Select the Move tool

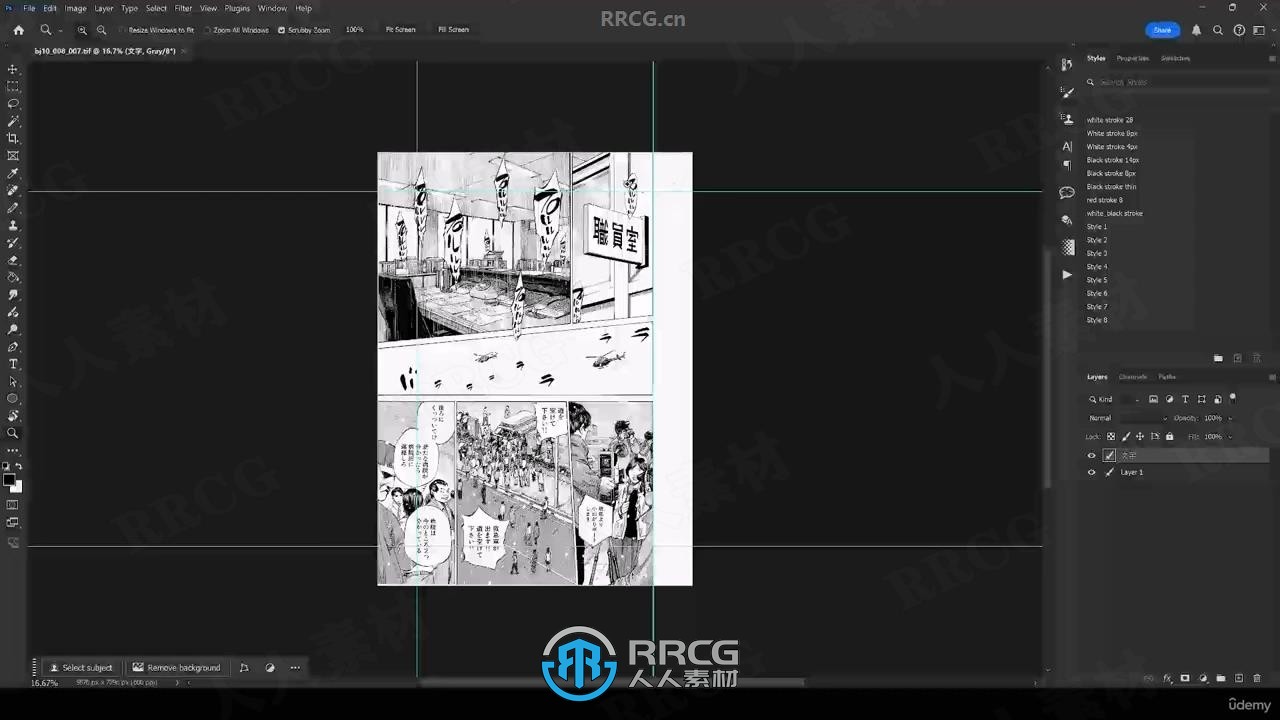click(13, 69)
